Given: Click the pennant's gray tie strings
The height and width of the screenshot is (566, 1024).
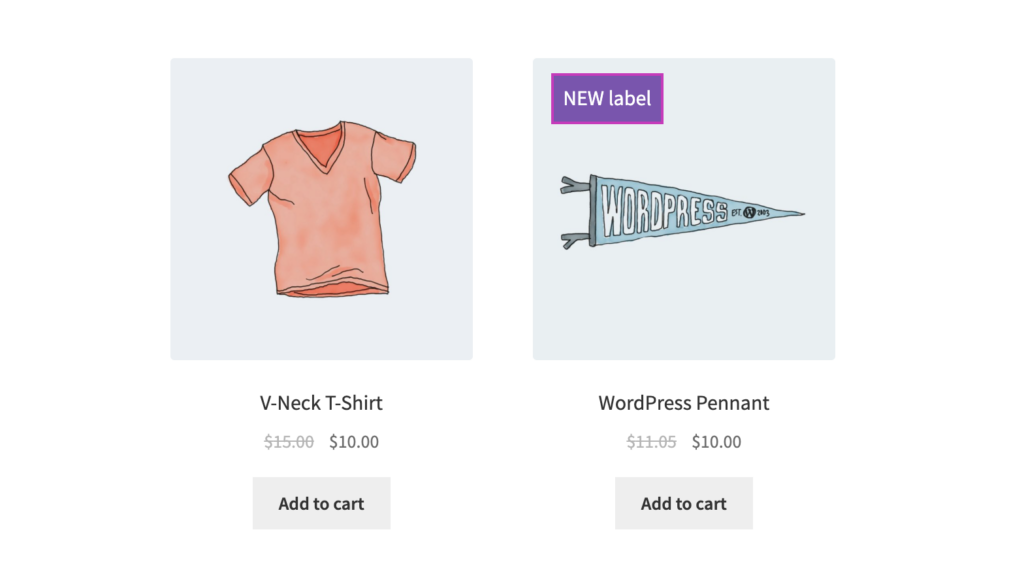Looking at the screenshot, I should coord(575,212).
